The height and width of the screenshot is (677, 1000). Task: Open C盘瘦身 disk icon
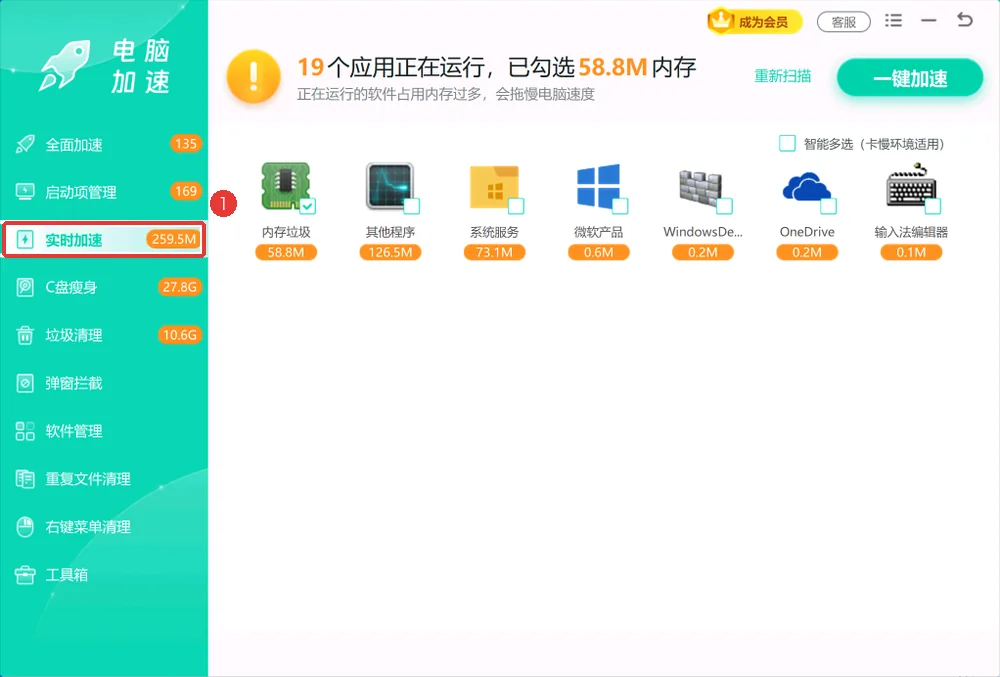click(x=25, y=288)
